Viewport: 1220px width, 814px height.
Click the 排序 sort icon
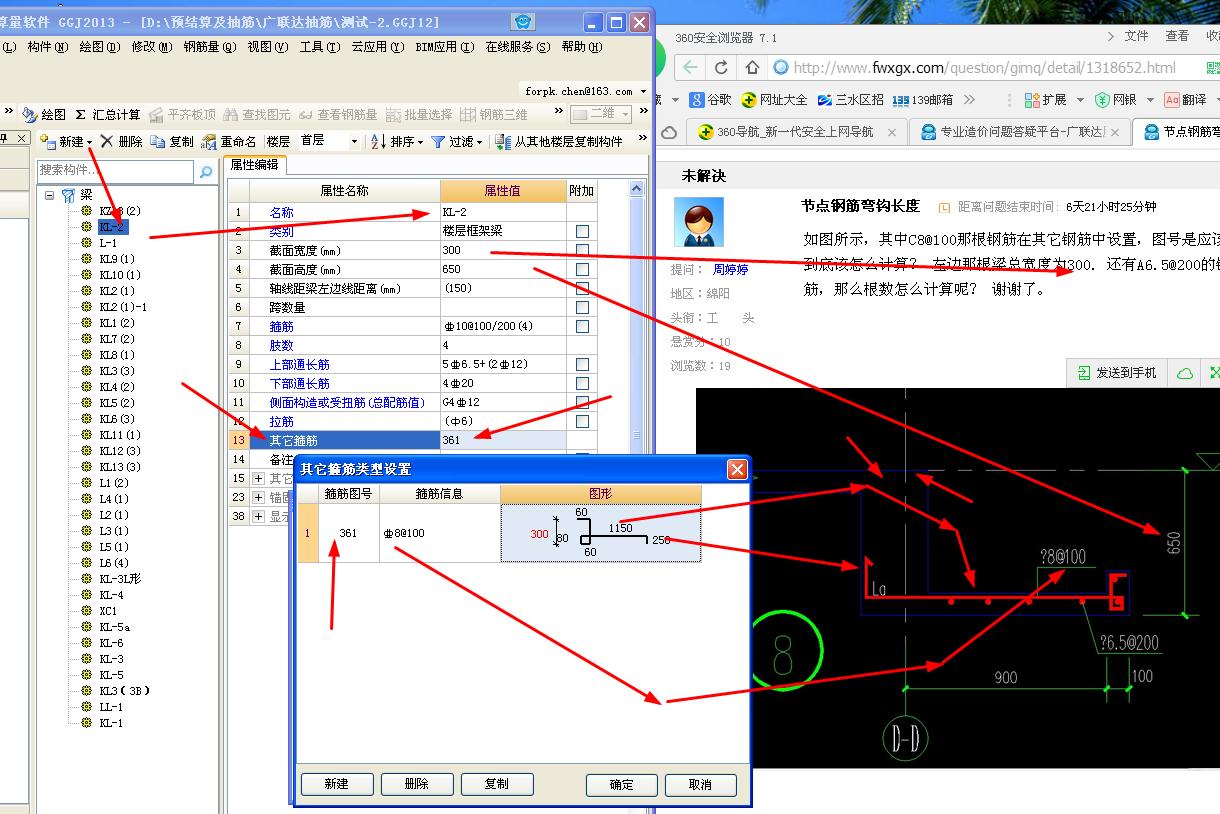tap(379, 141)
